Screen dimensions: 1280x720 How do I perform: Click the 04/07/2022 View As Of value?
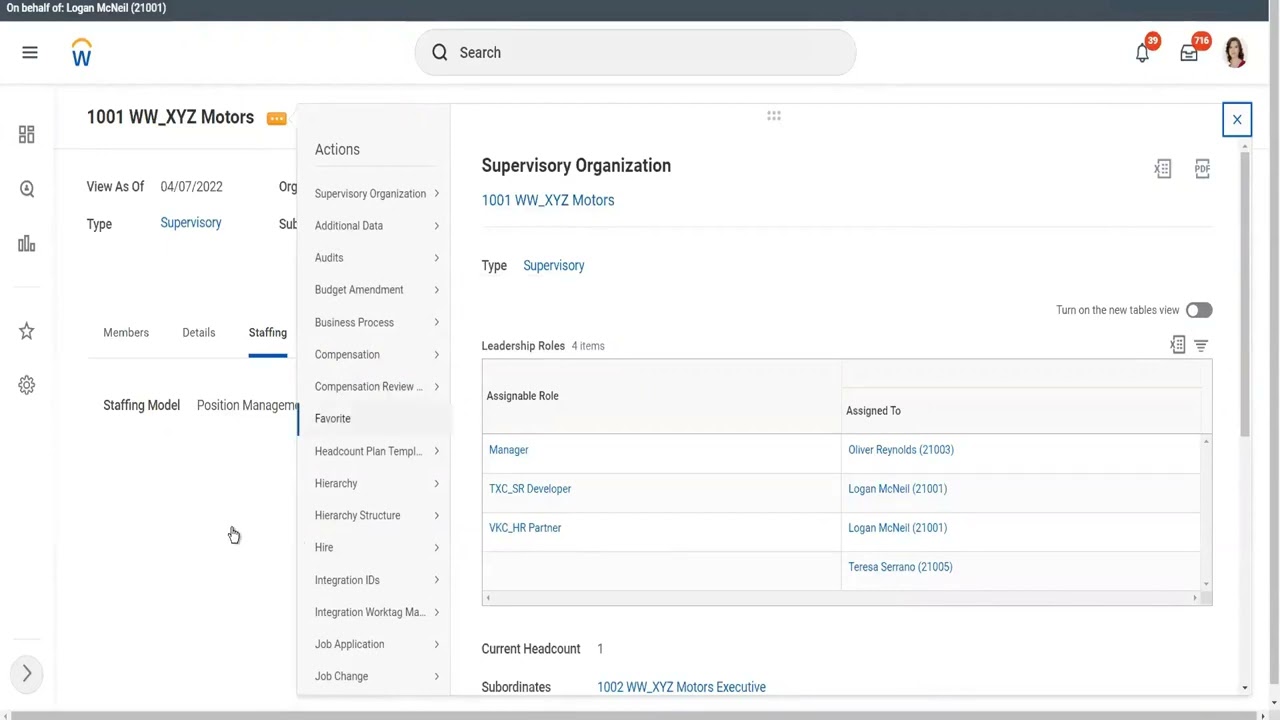192,187
